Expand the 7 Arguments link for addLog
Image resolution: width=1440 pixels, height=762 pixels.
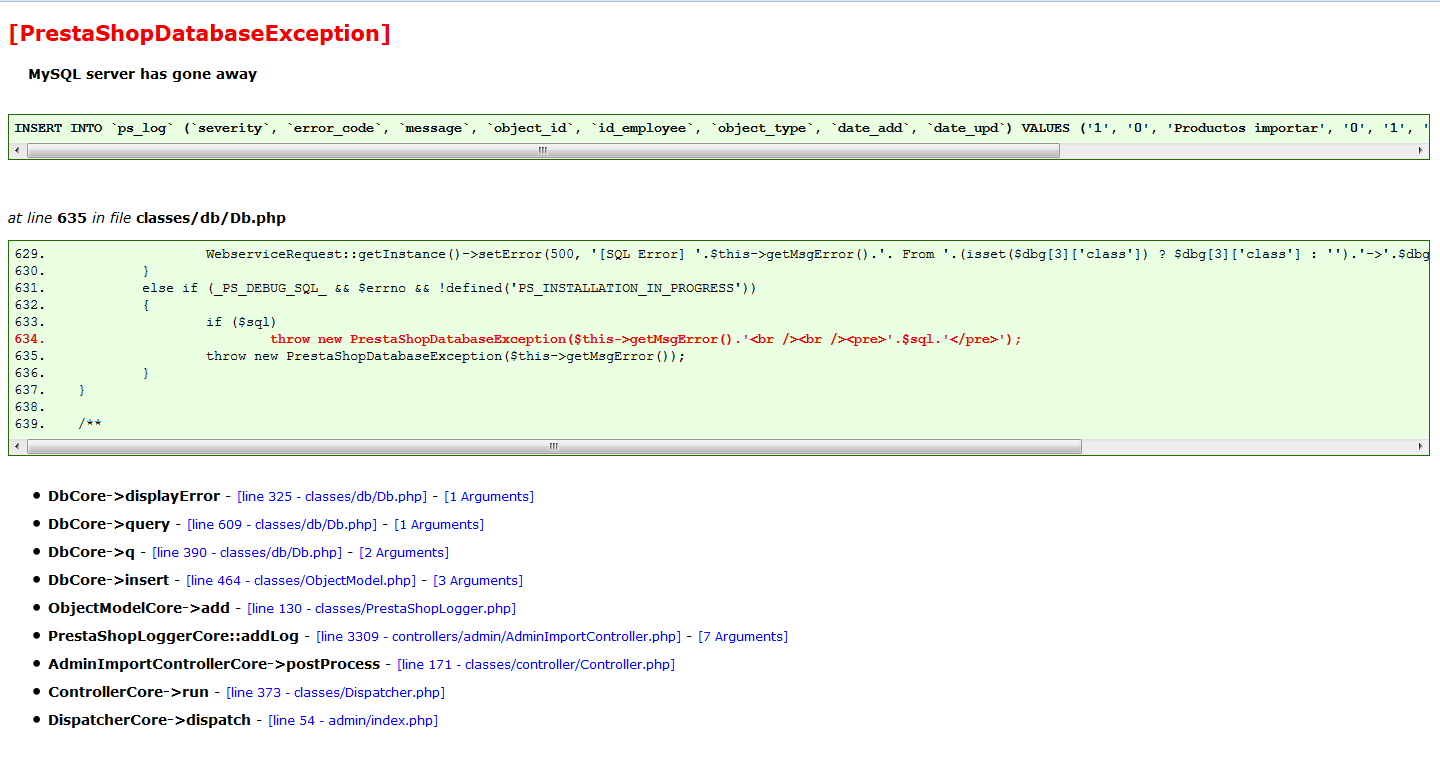[x=743, y=637]
